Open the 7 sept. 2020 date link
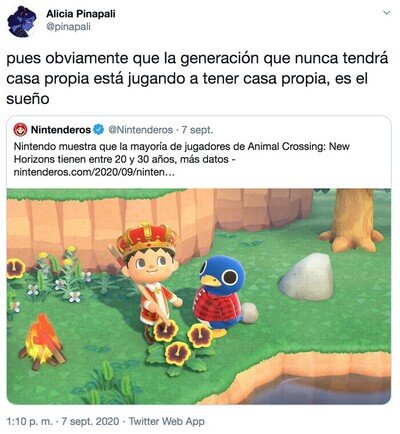Viewport: 400px width, 434px height. pyautogui.click(x=90, y=421)
